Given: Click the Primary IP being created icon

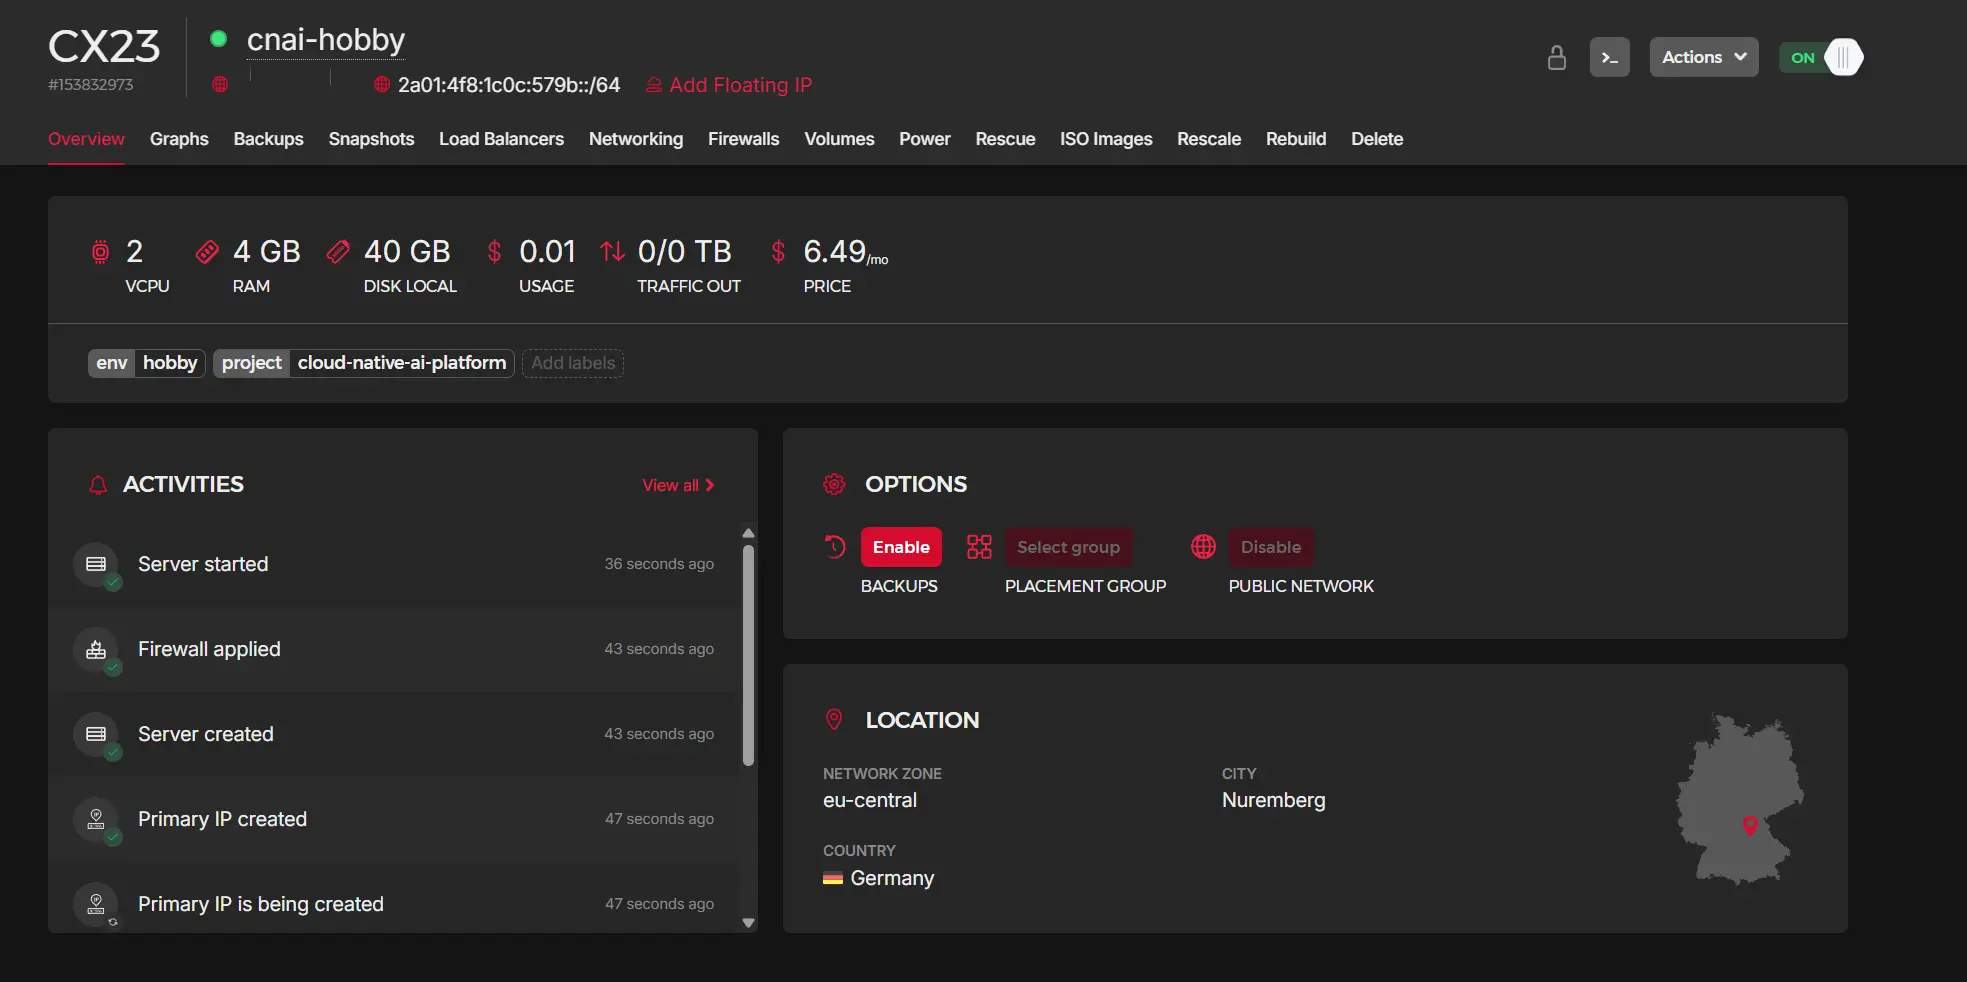Looking at the screenshot, I should [96, 904].
